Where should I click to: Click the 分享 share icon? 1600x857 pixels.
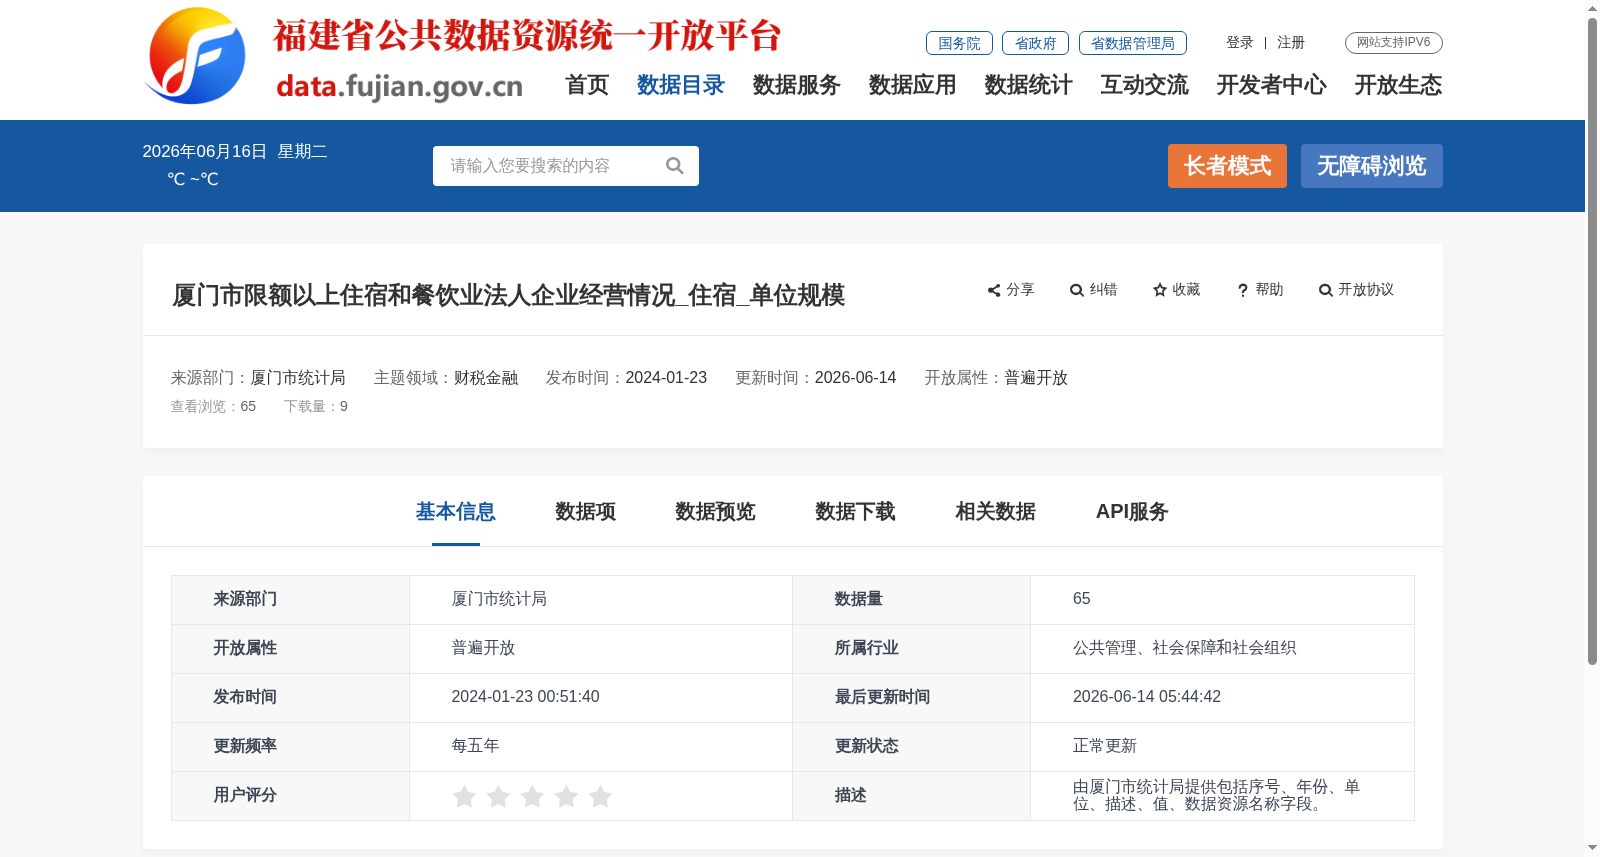click(x=994, y=290)
